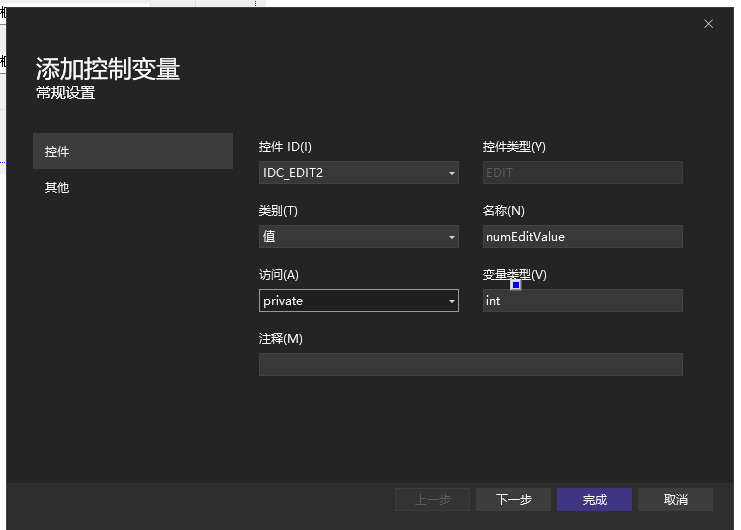Click the disabled 控件类型 EDIT field
741x530 pixels.
[x=583, y=172]
